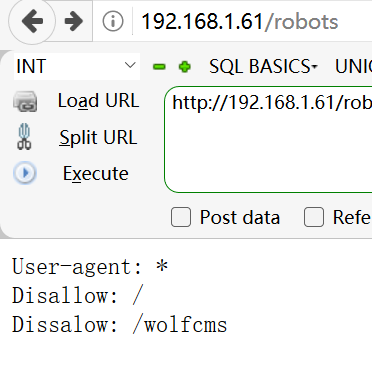Click the Split URL scissors icon
The width and height of the screenshot is (372, 371).
coord(24,137)
